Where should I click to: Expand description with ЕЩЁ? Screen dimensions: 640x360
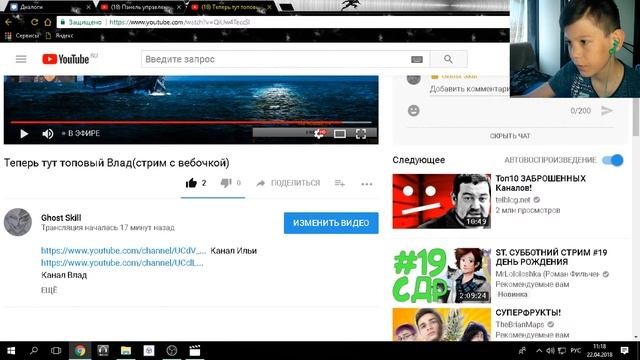pyautogui.click(x=49, y=290)
